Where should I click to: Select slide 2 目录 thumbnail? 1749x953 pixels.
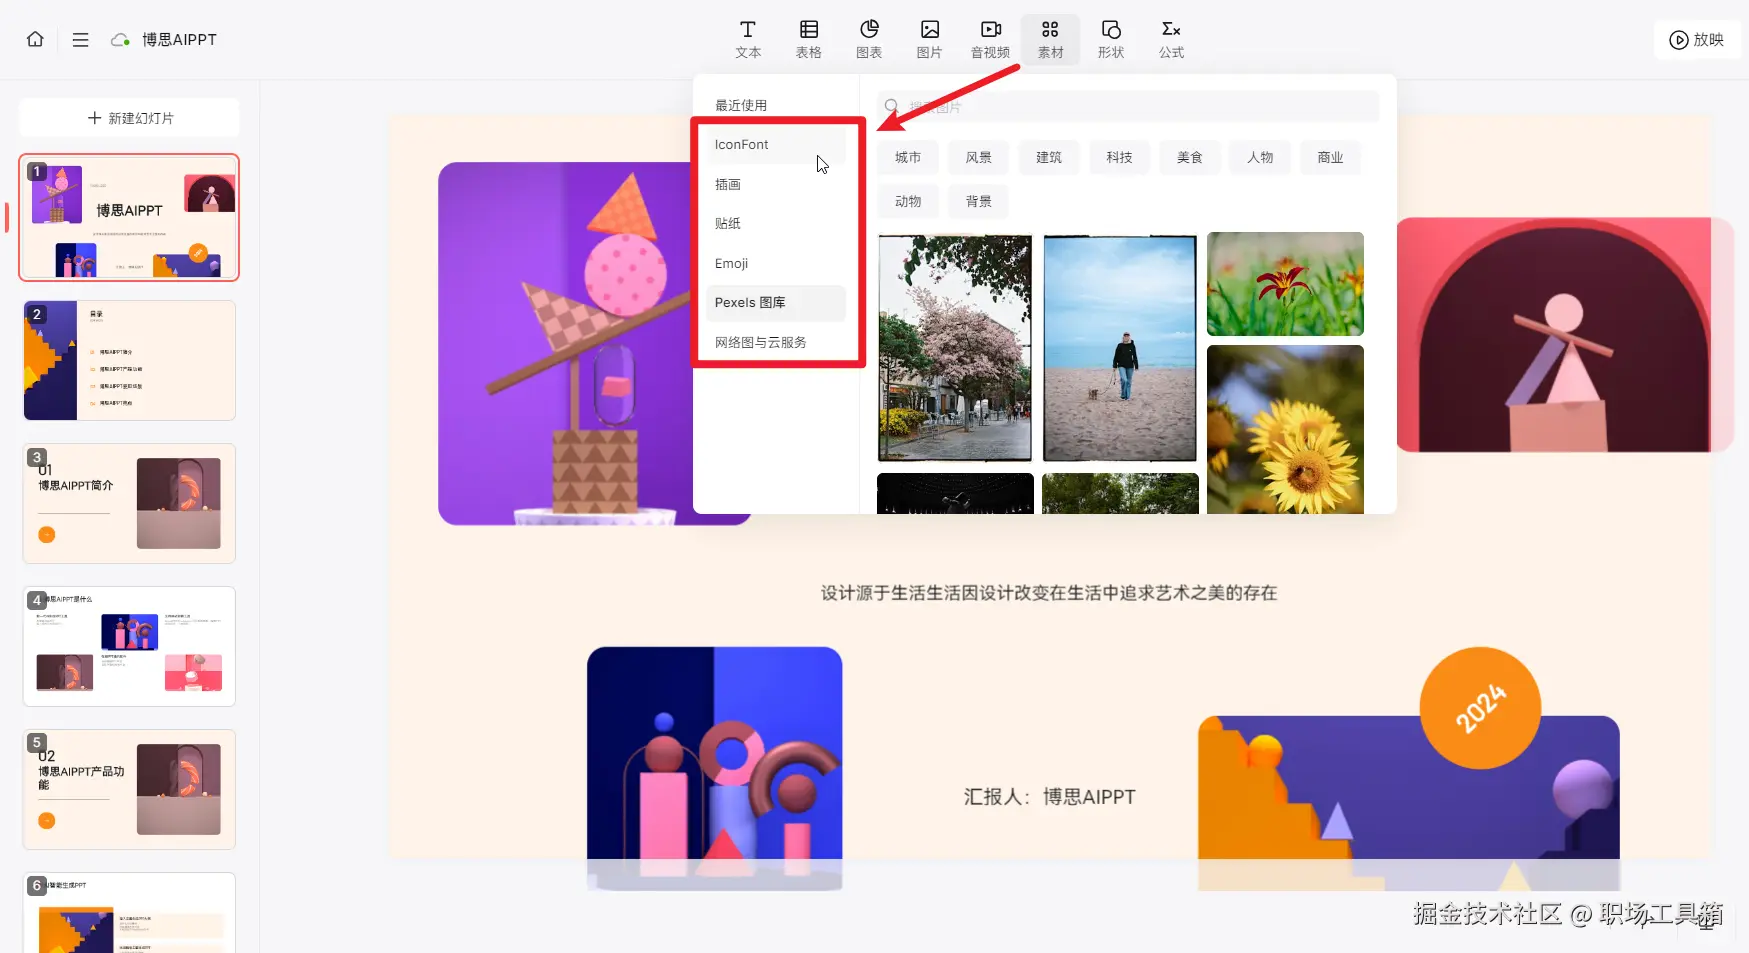[129, 360]
